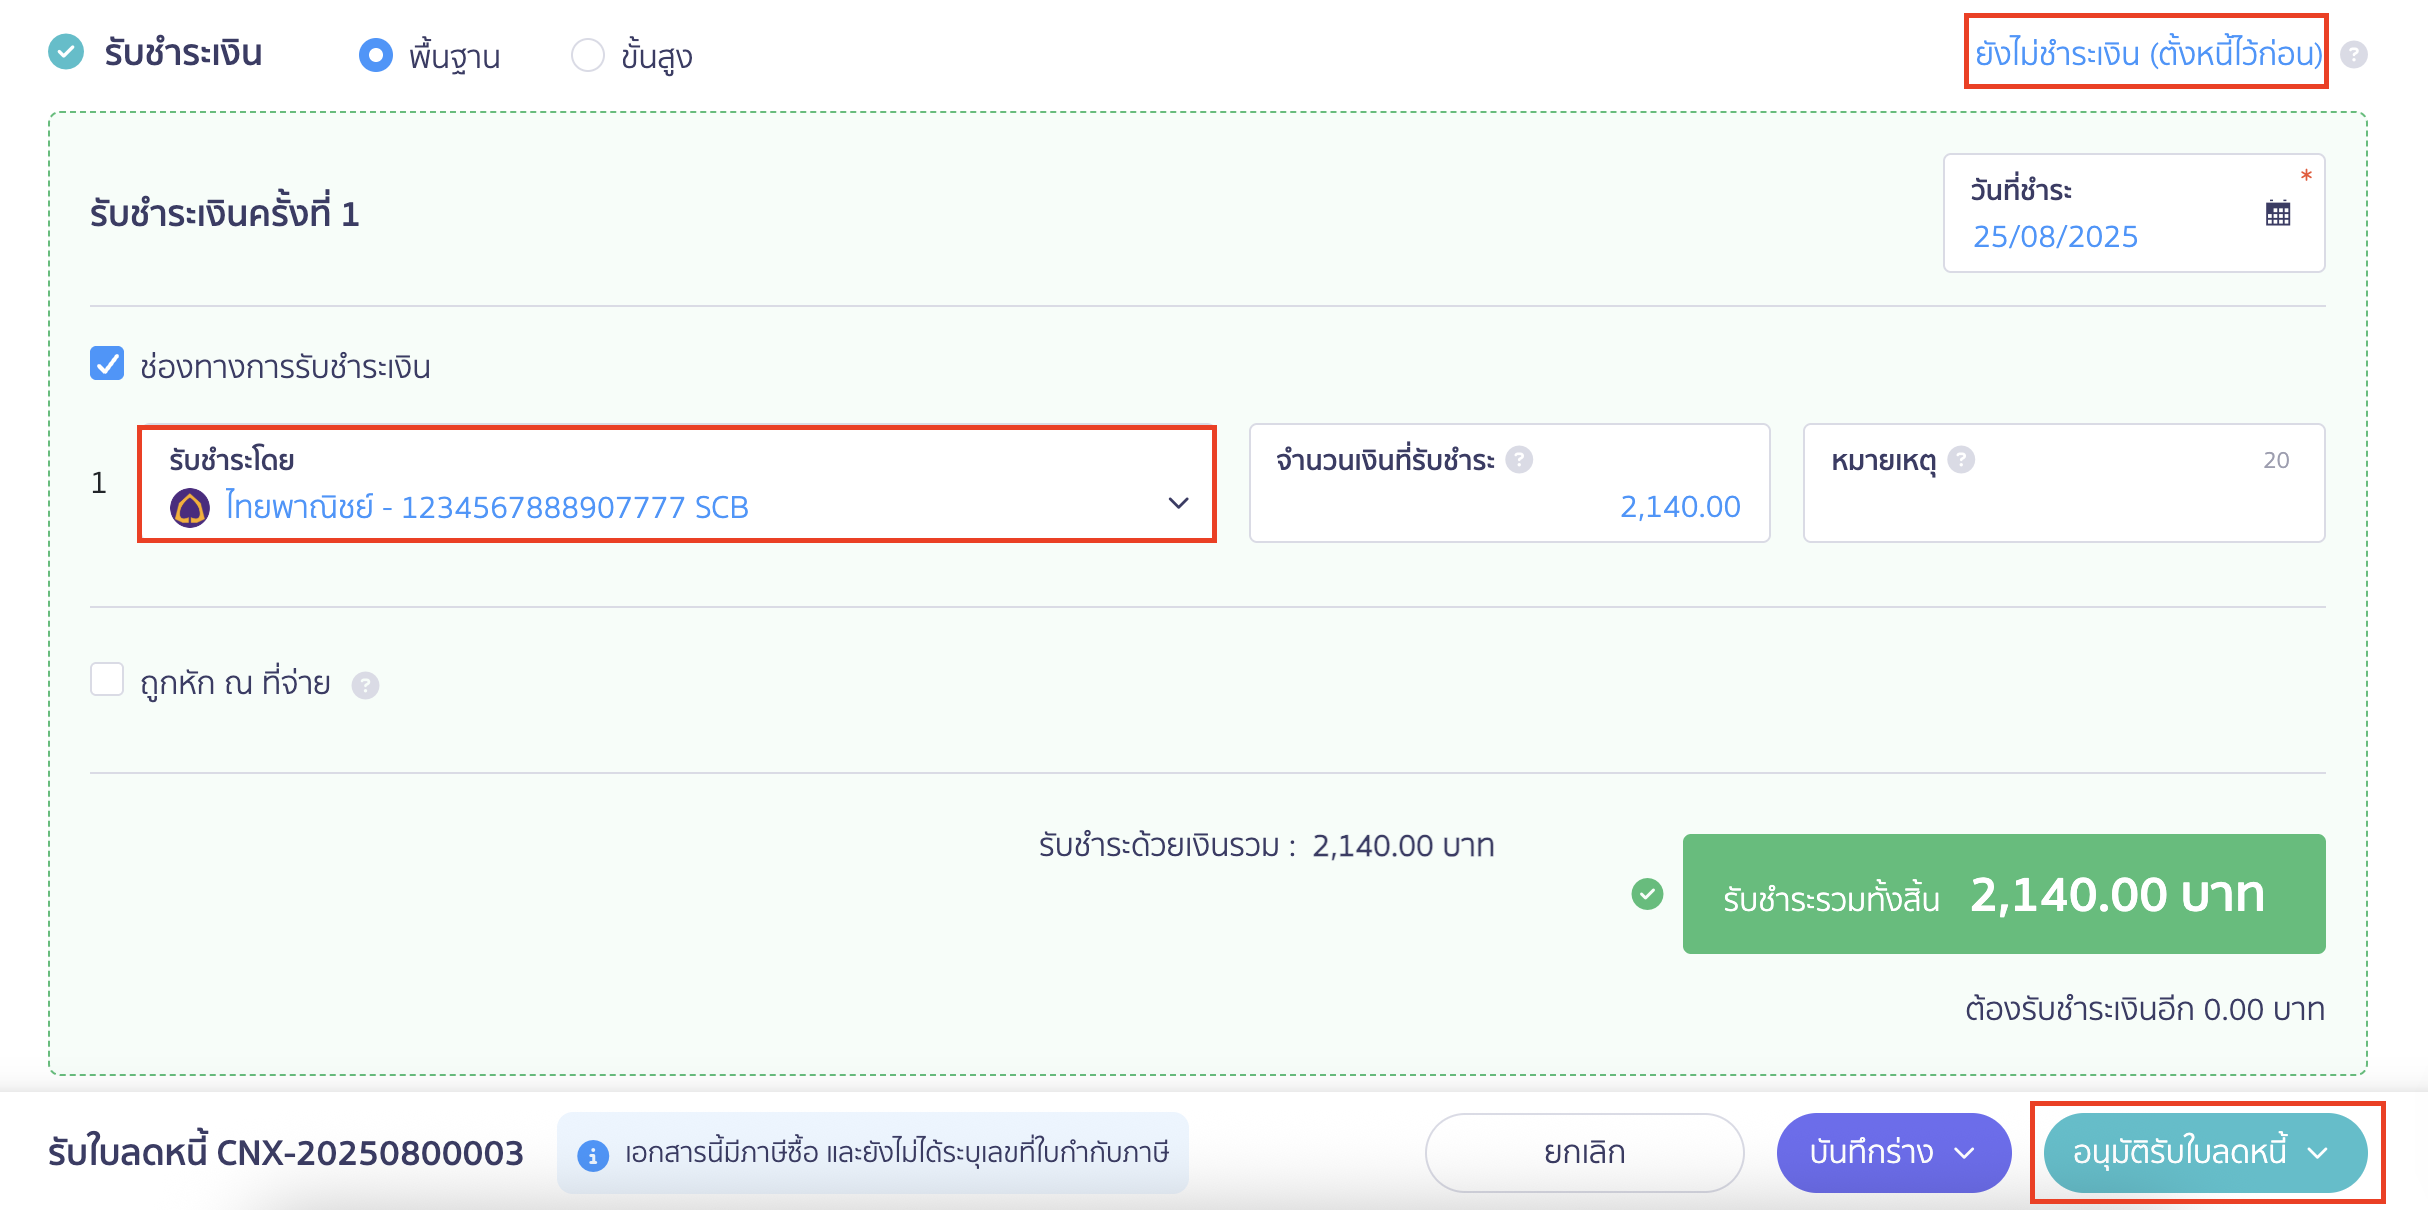The width and height of the screenshot is (2428, 1210).
Task: Click text รับชำระด้วยเงินรวม : 2,140.00 บาท
Action: coord(1266,846)
